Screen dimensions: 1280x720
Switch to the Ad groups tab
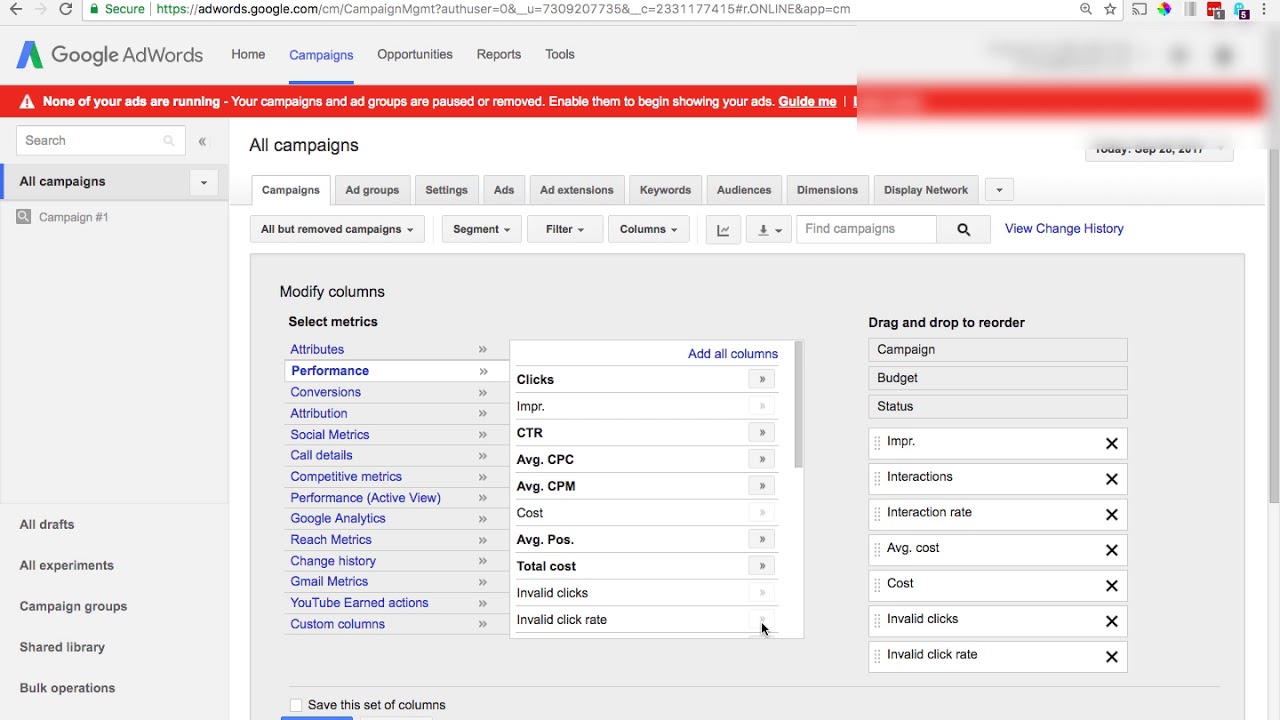[372, 190]
